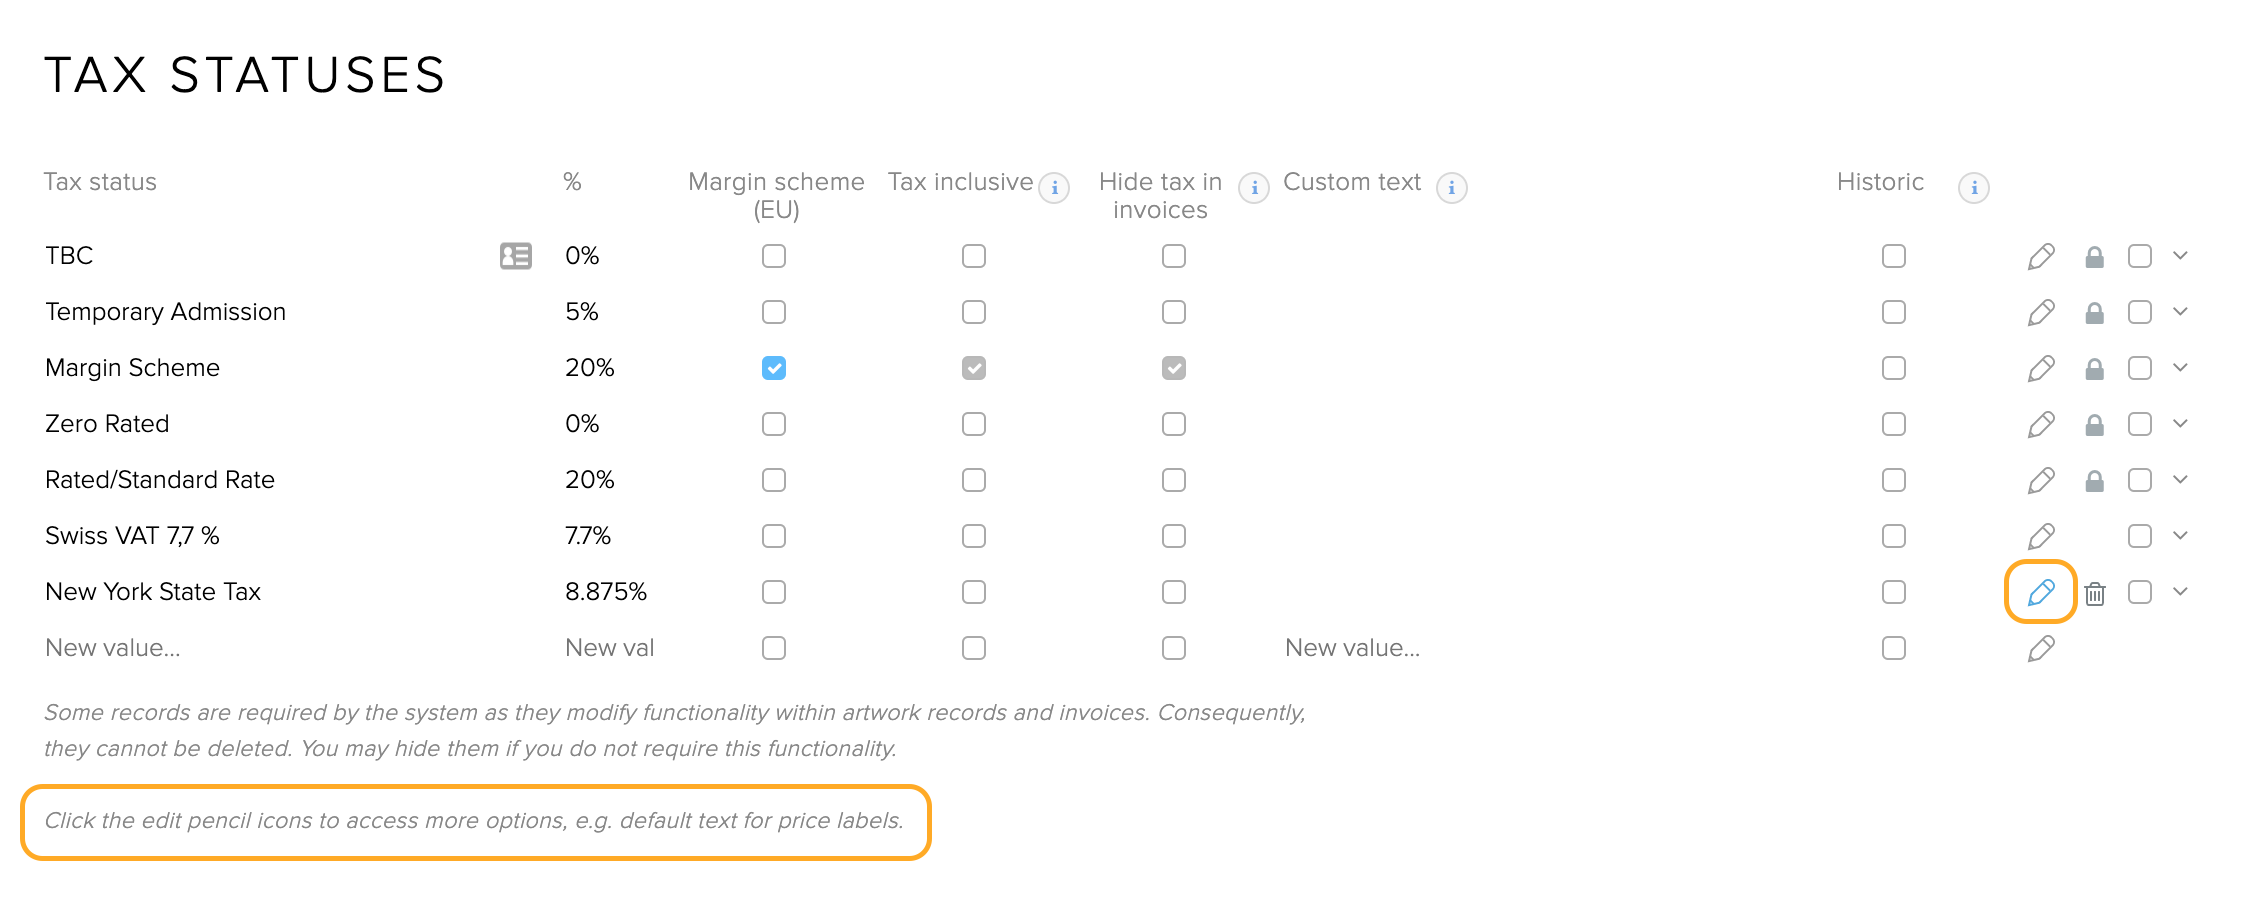Click the contact card icon beside TBC
The width and height of the screenshot is (2254, 920).
(516, 256)
